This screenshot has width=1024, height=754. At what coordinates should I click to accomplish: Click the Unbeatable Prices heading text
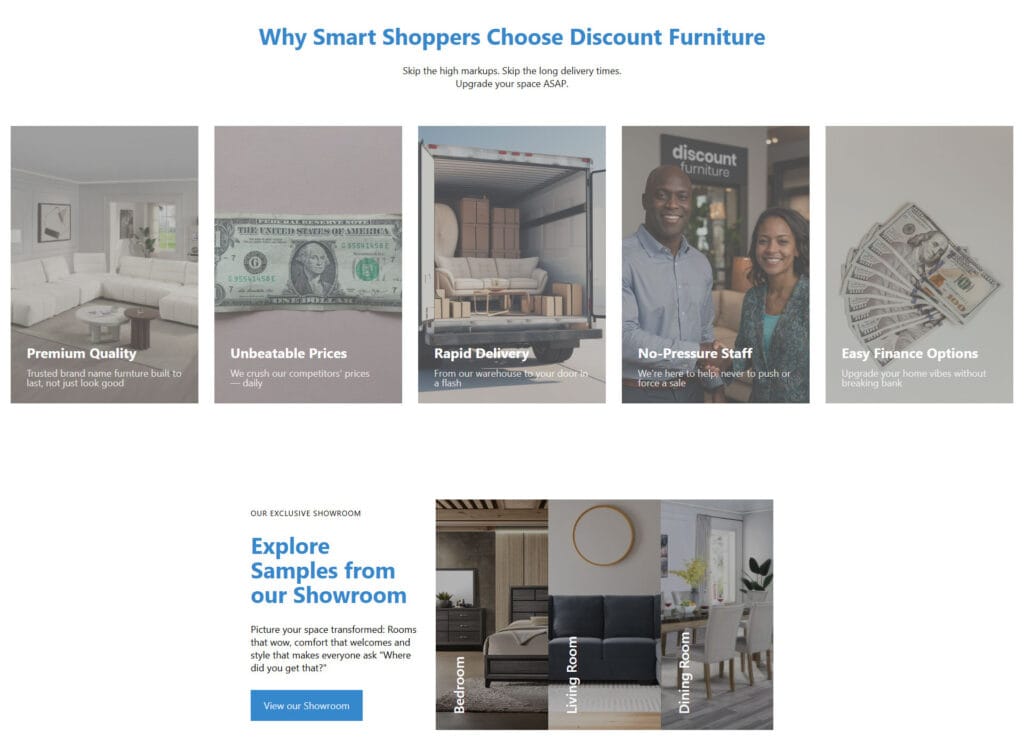(289, 353)
